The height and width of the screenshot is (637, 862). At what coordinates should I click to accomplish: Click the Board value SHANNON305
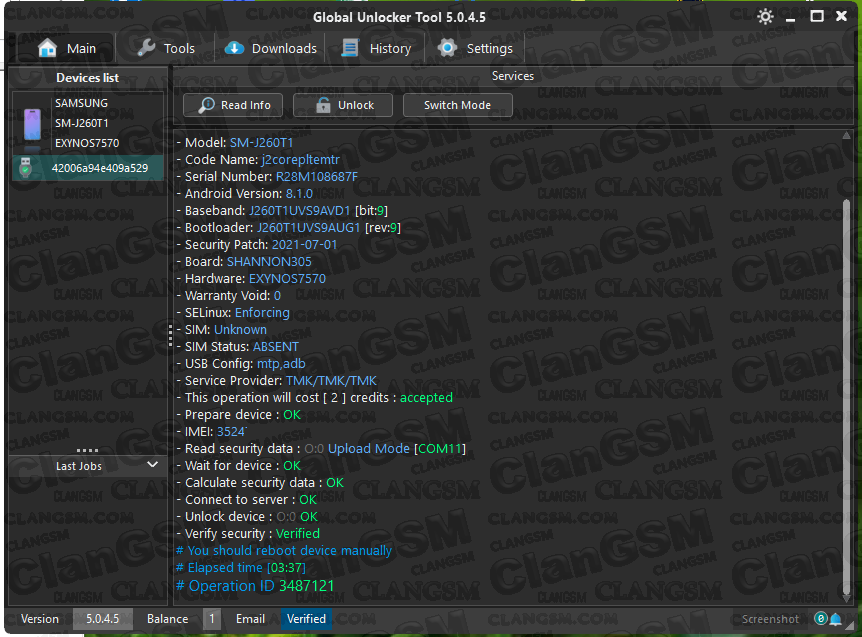tap(269, 262)
